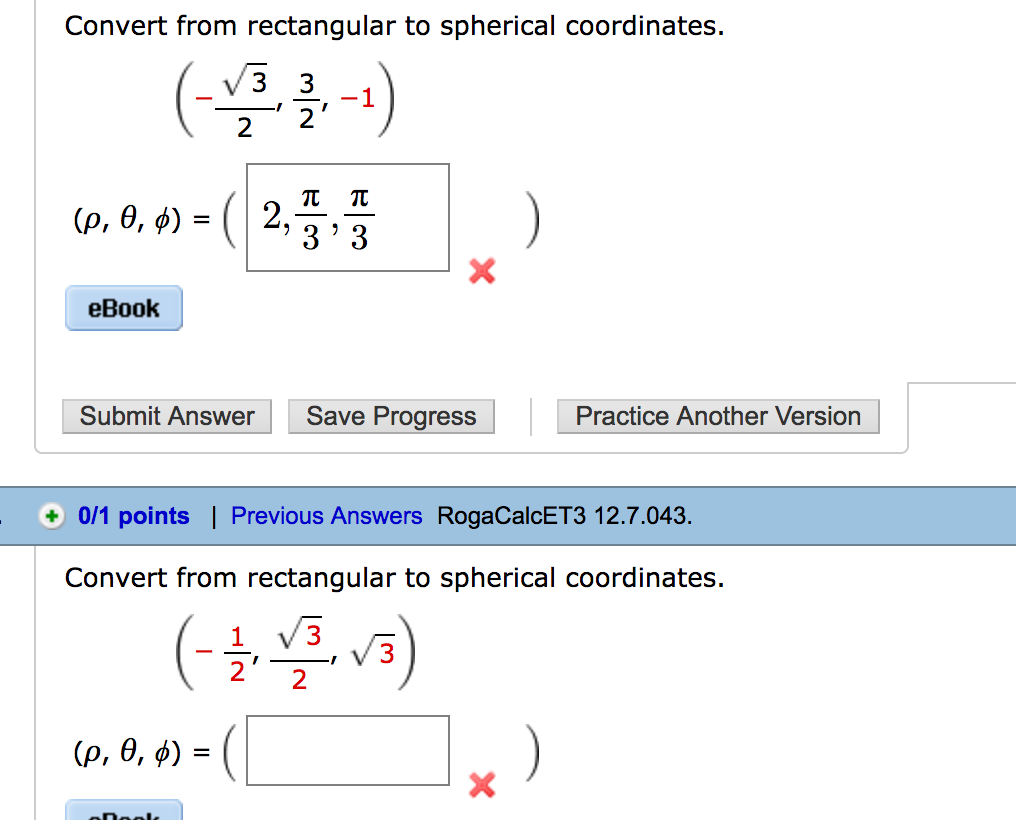Click the X icon marking the wrong spherical coordinates

[x=481, y=786]
